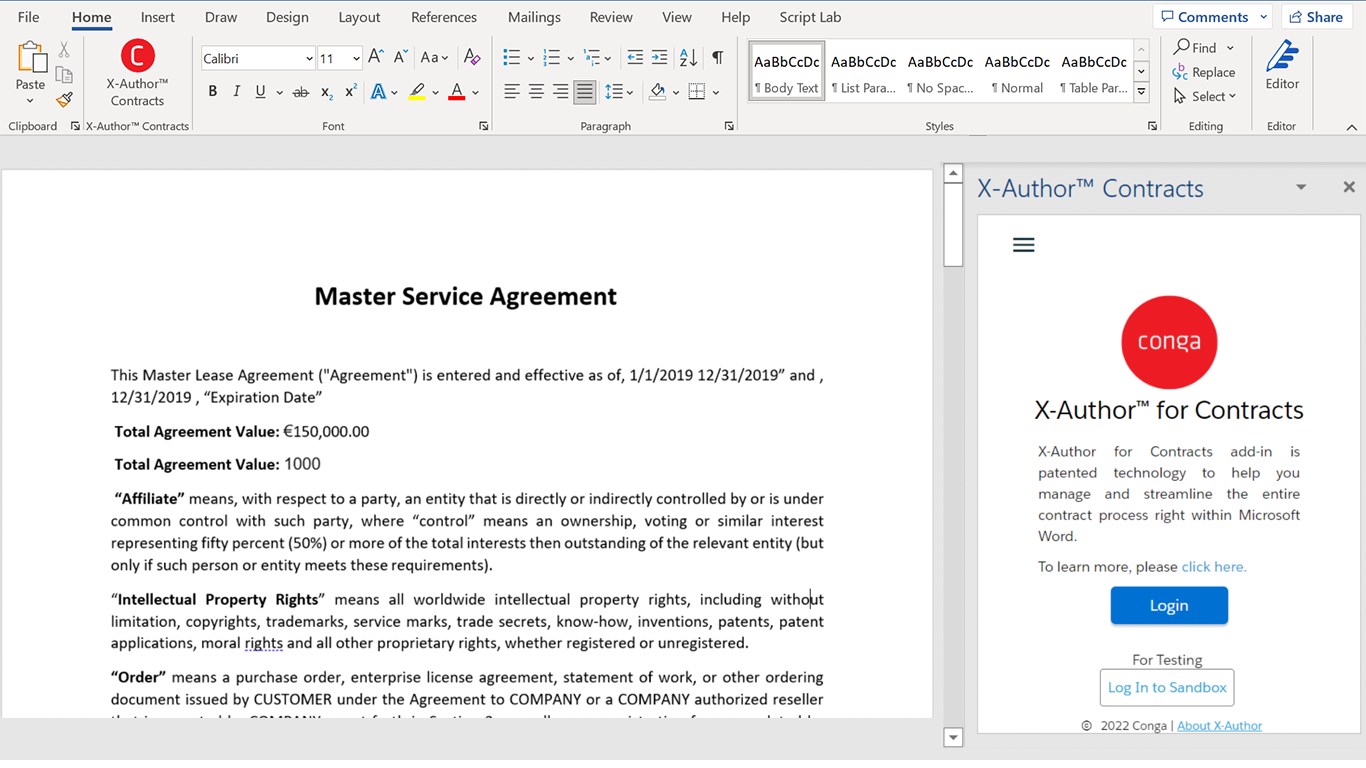The width and height of the screenshot is (1366, 768).
Task: Open the Paragraph dialog launcher
Action: pos(729,127)
